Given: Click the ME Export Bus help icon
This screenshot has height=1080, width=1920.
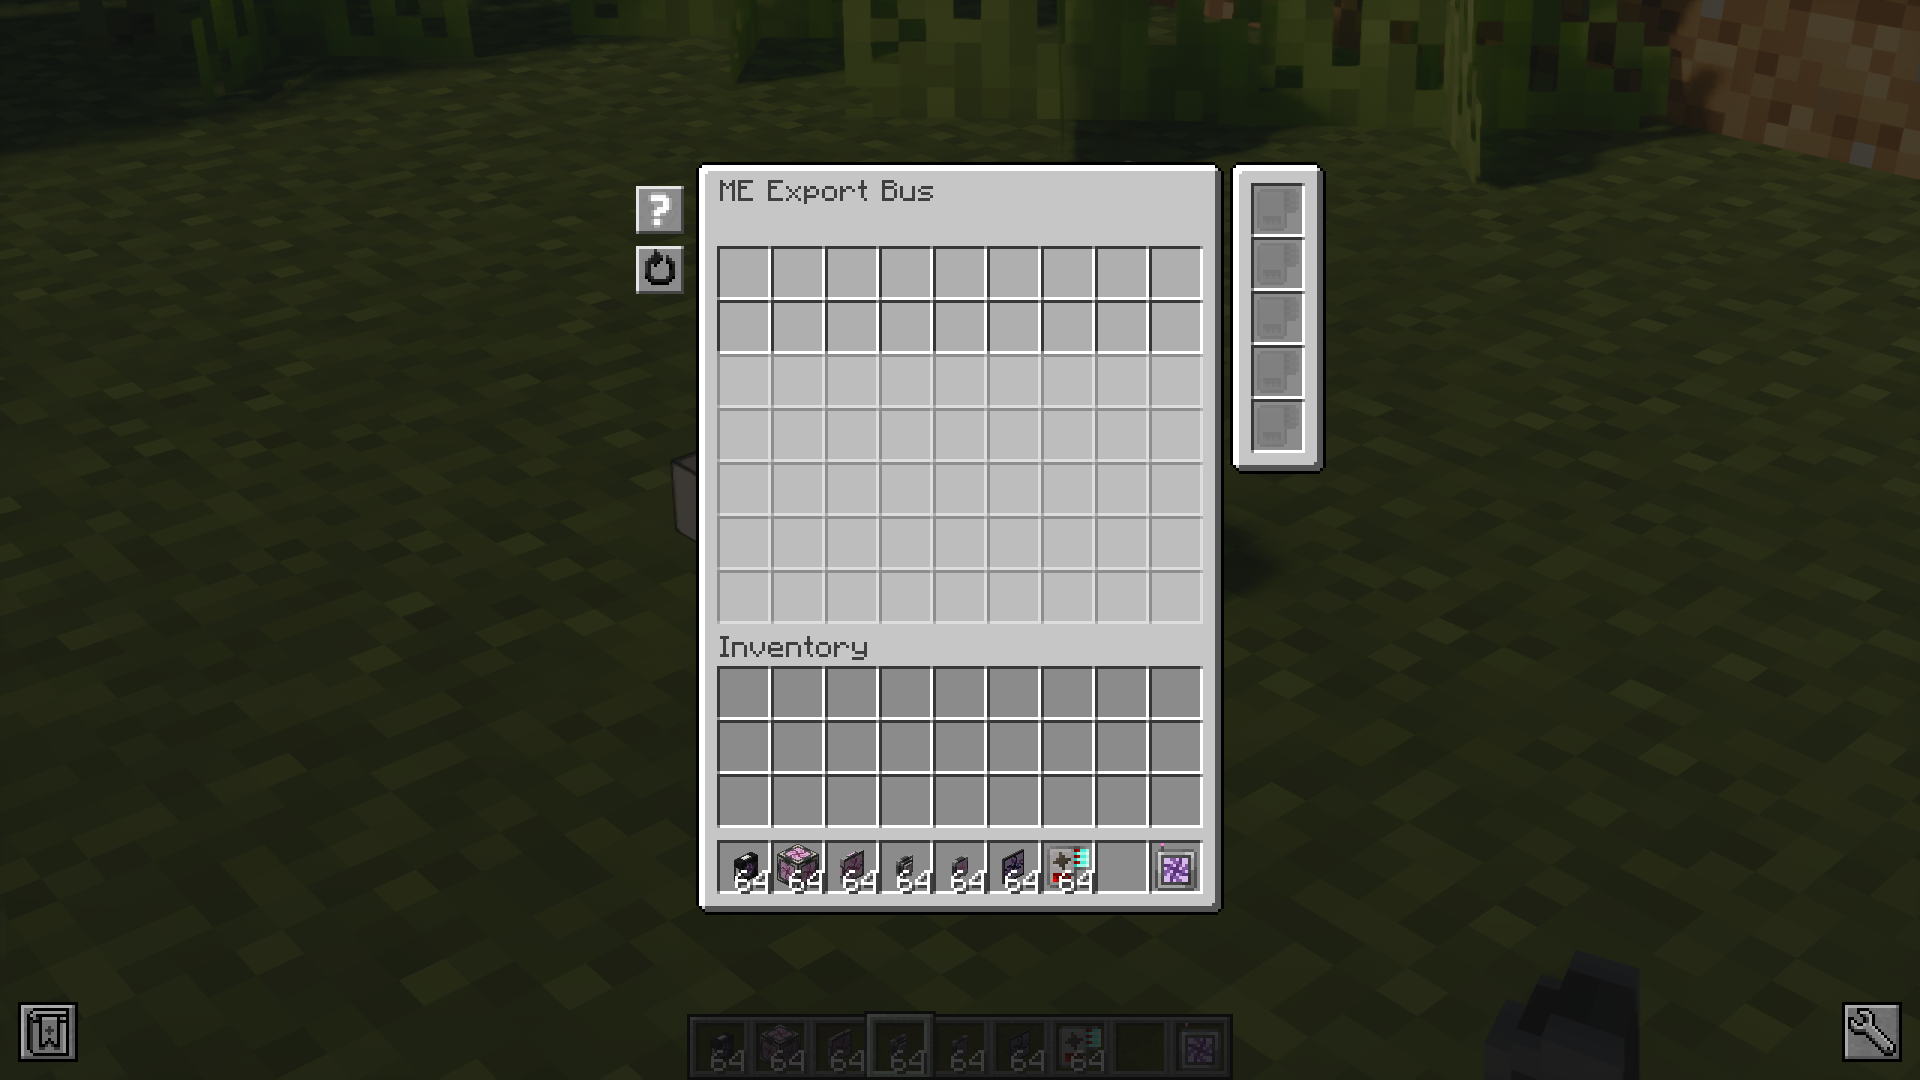Looking at the screenshot, I should 658,208.
